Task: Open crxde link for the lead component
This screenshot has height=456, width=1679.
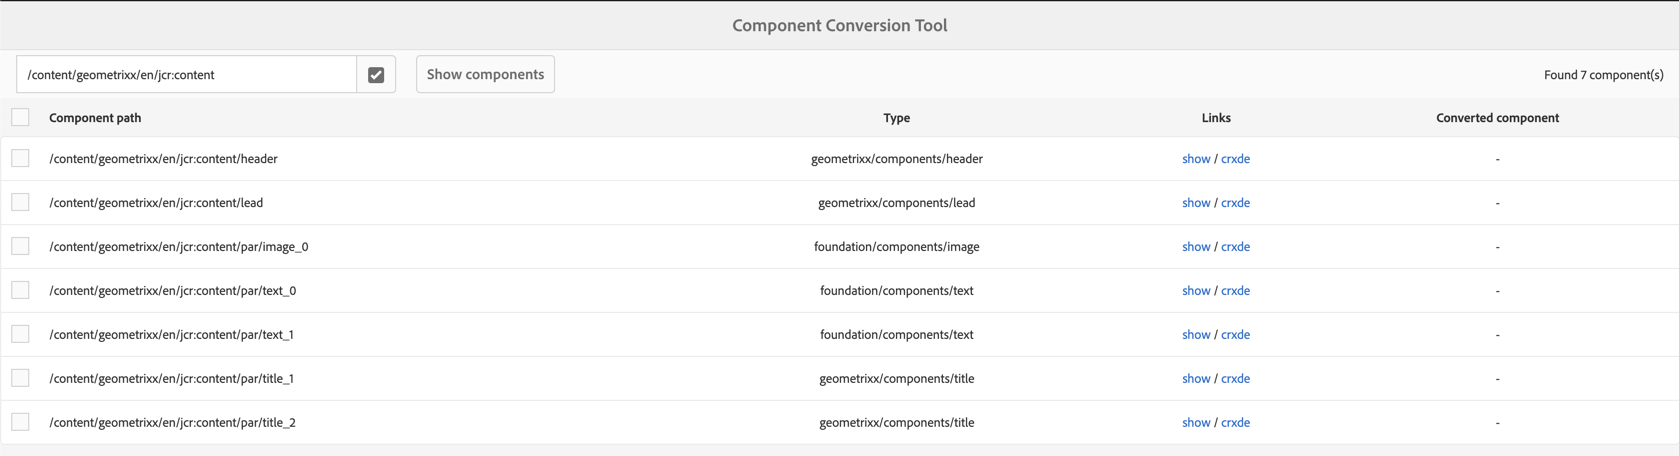Action: point(1235,203)
